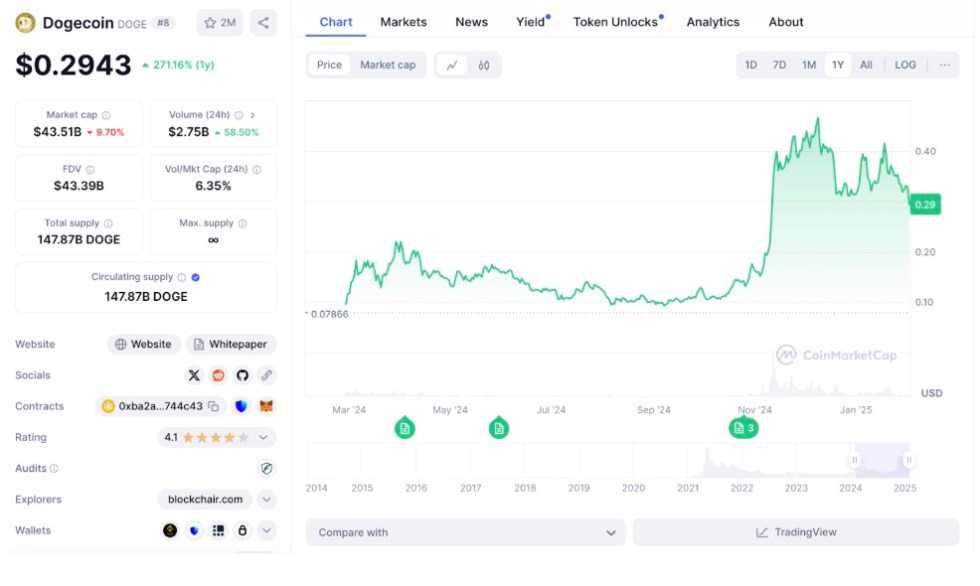Click news marker near May '24
The height and width of the screenshot is (586, 980).
click(x=499, y=429)
